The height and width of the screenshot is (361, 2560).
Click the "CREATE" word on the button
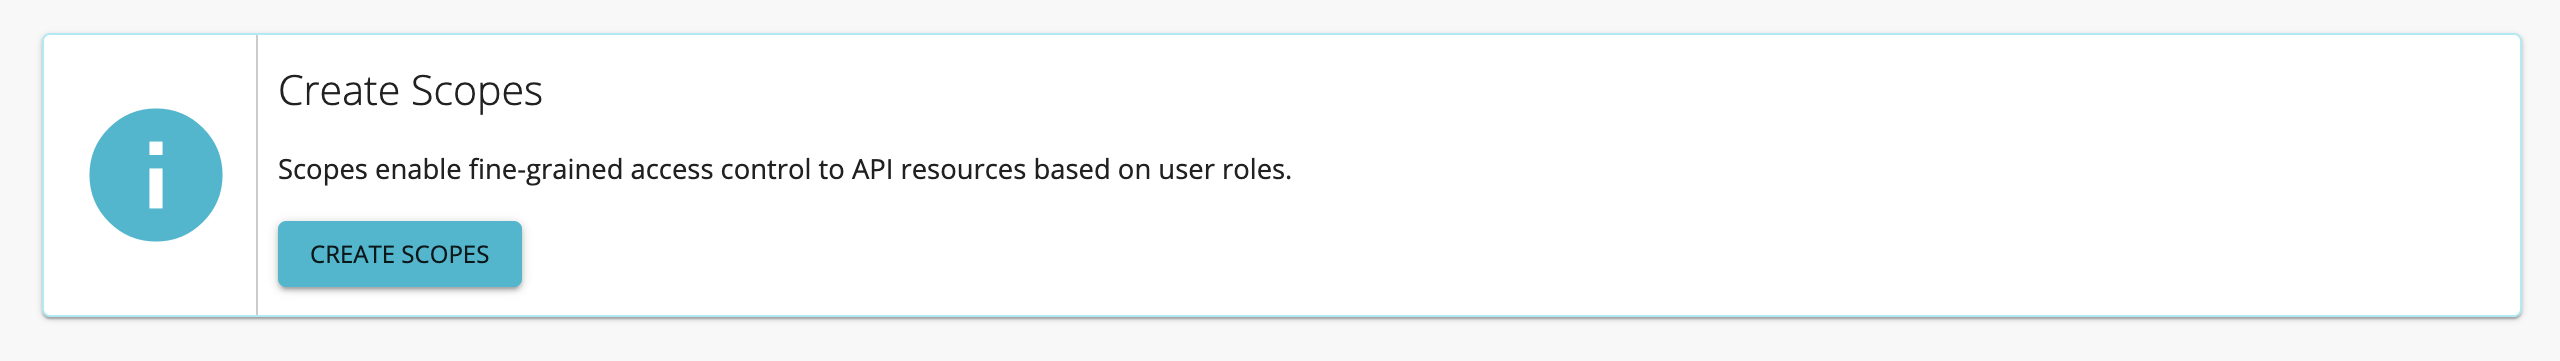pos(353,255)
